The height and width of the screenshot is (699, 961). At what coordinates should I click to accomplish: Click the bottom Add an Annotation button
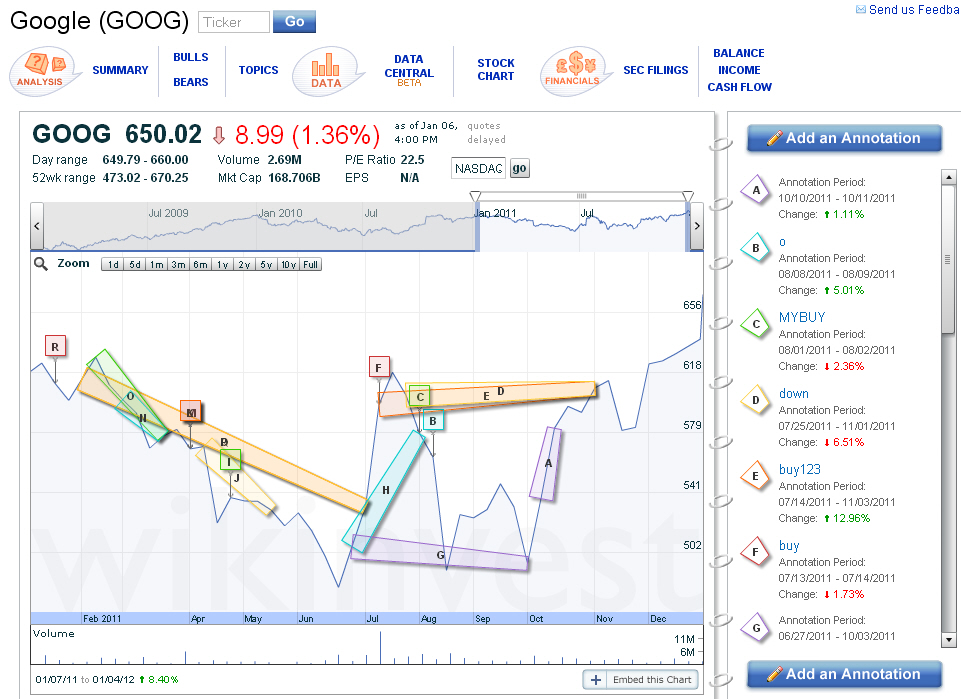(x=844, y=674)
